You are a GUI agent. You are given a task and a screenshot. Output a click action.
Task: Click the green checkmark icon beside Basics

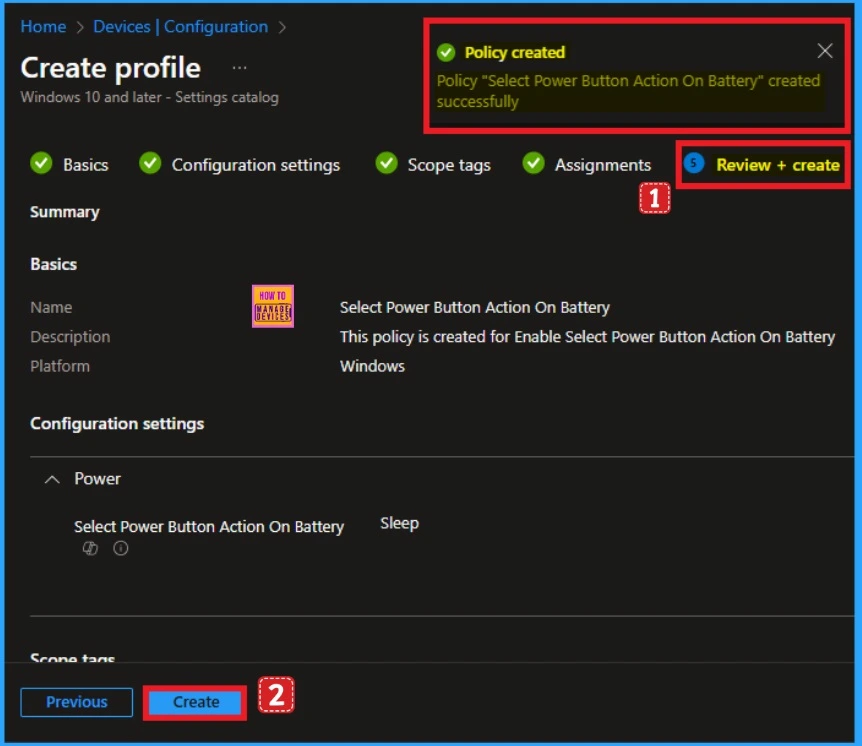(41, 163)
